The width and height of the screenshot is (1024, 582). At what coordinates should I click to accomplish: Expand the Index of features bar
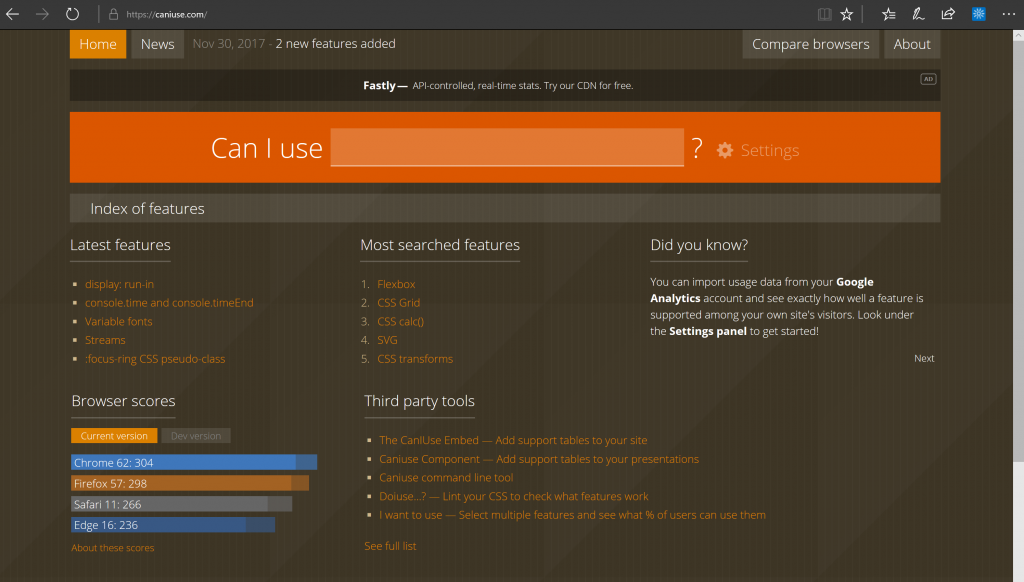(x=505, y=208)
